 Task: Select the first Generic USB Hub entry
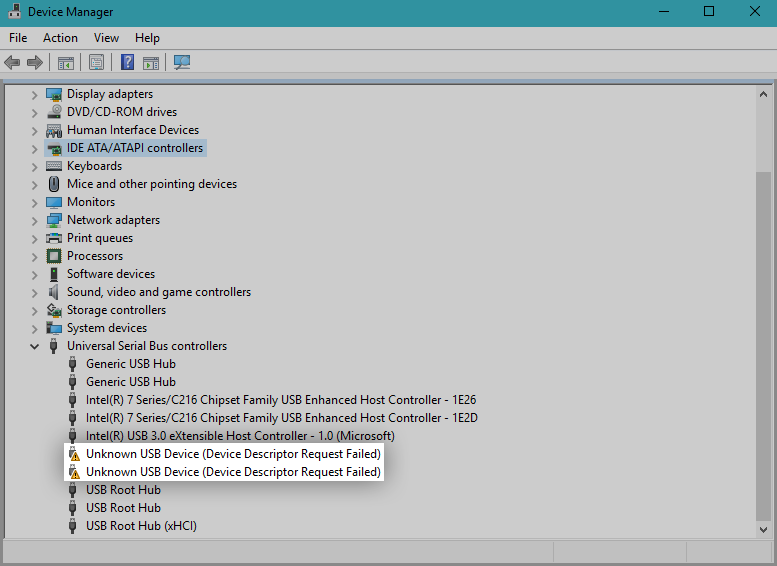click(131, 364)
